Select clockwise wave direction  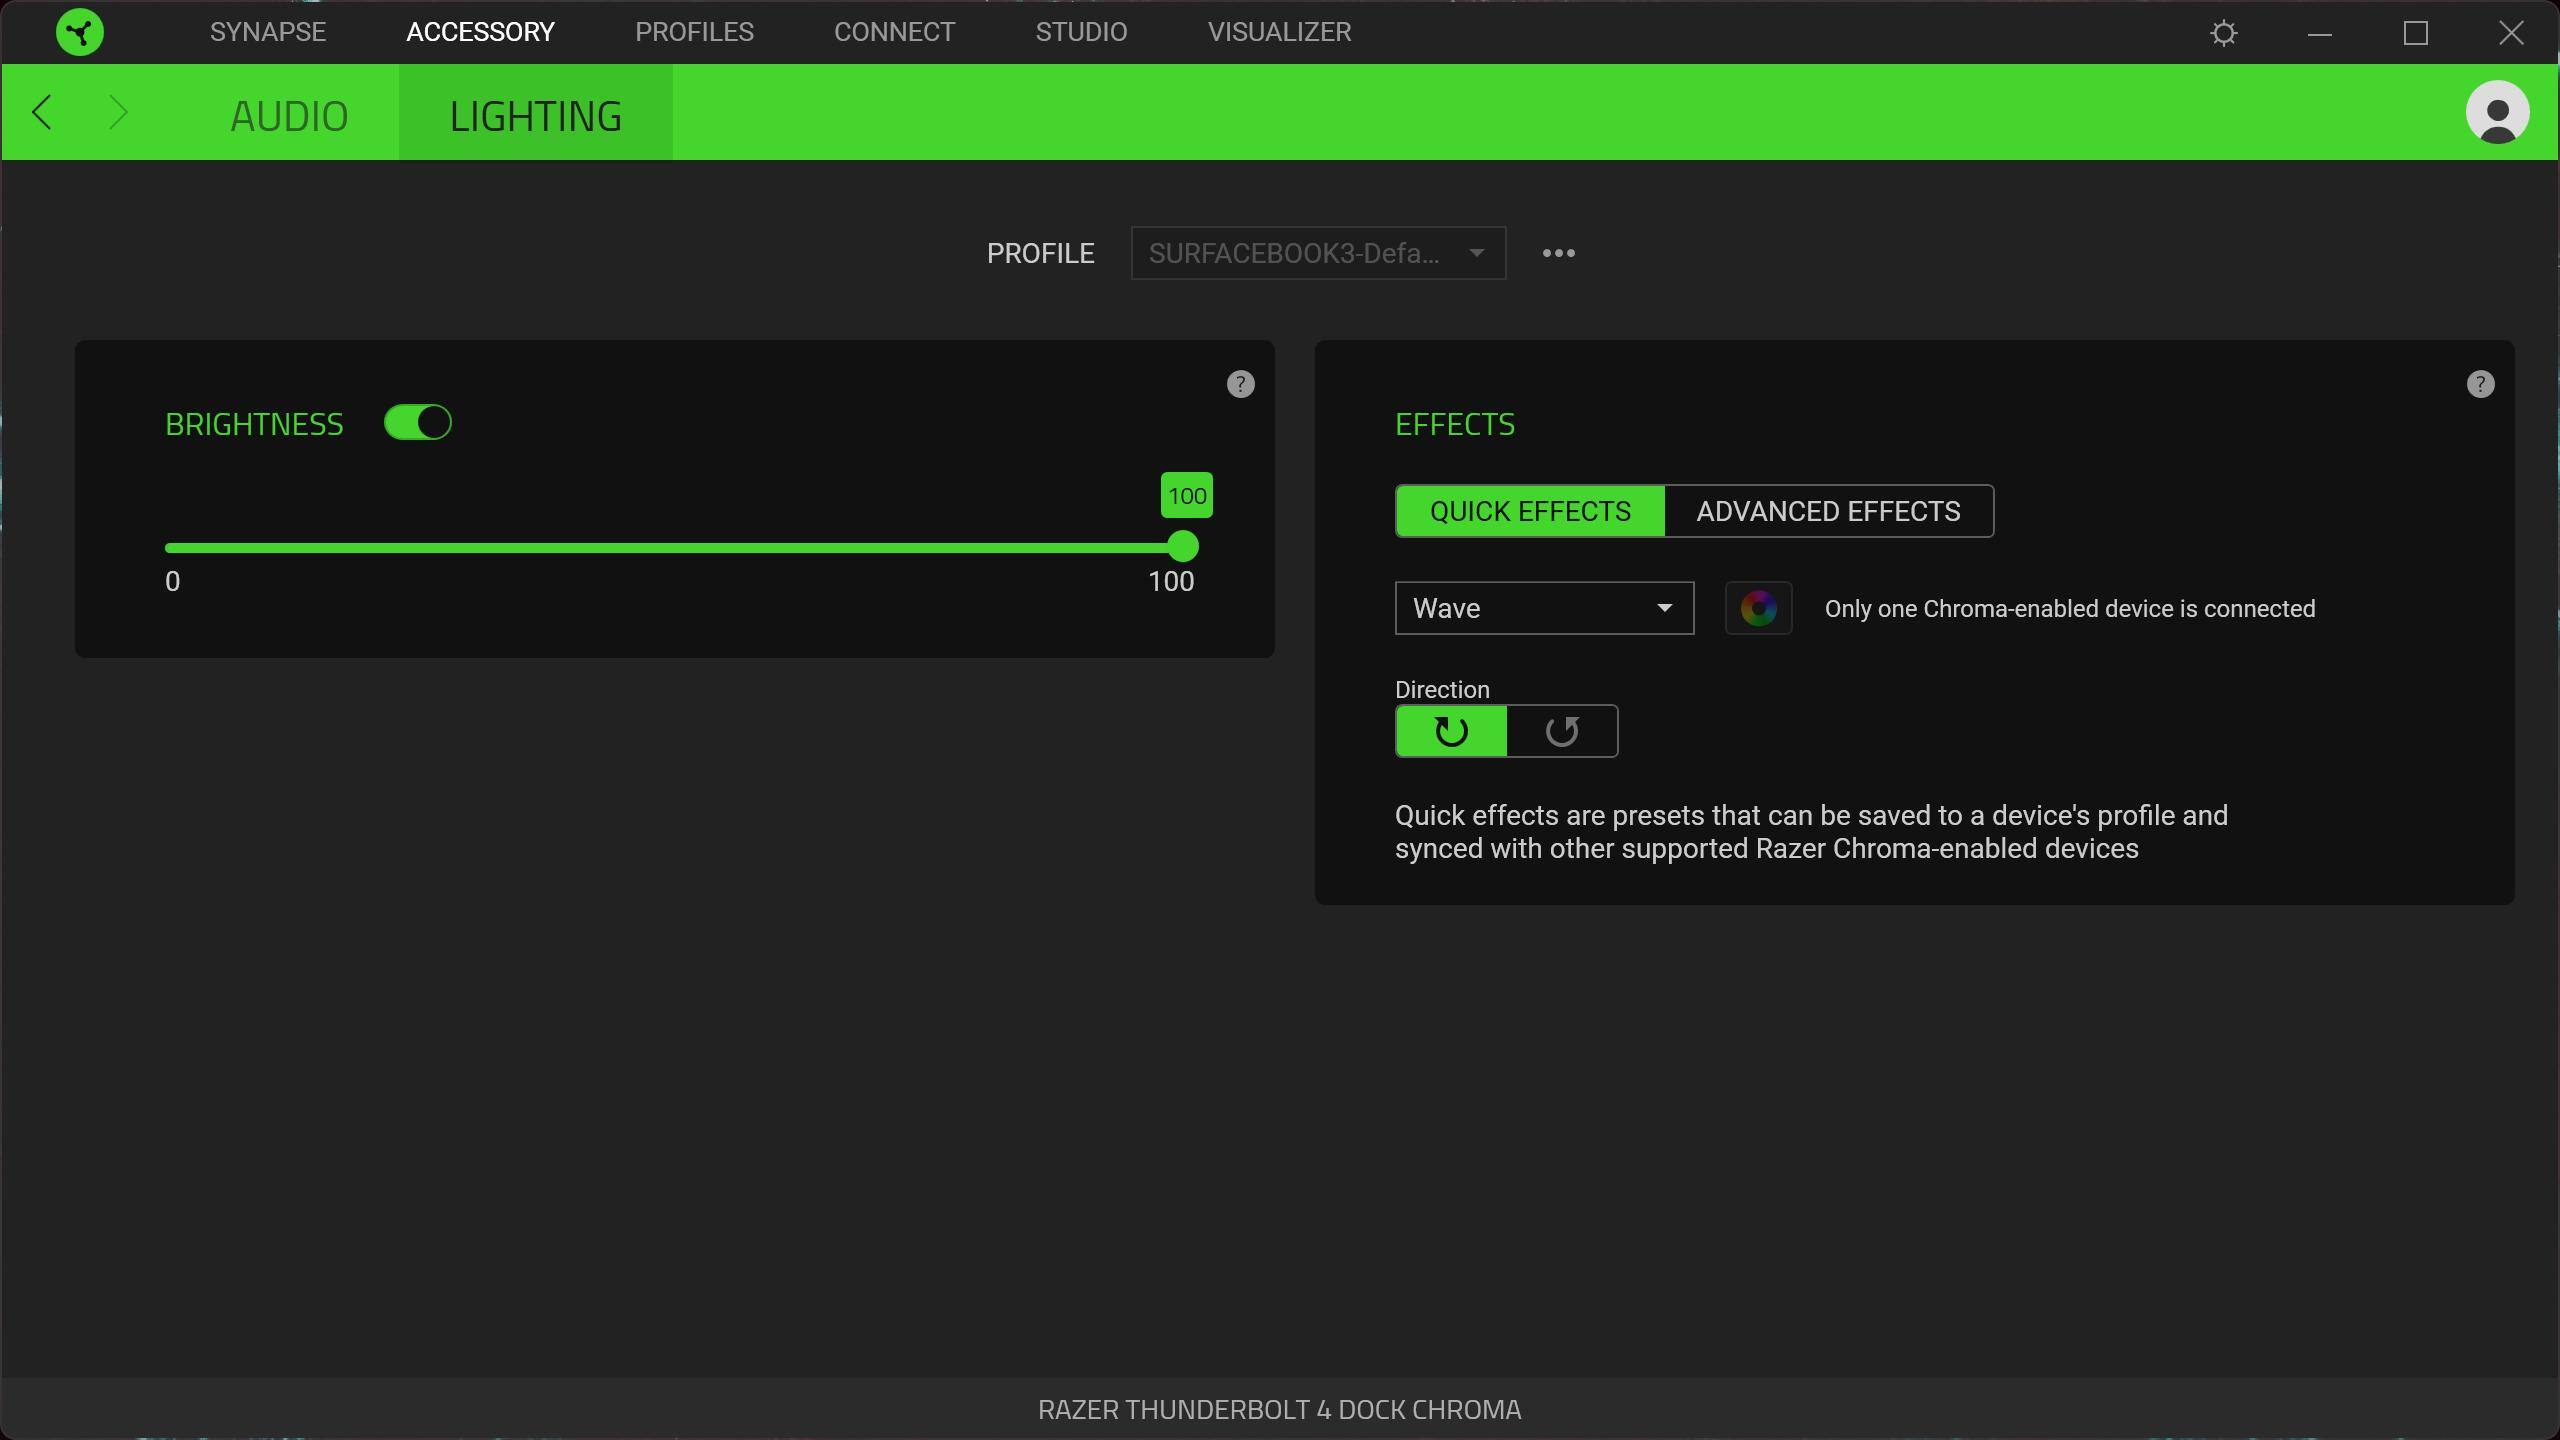coord(1451,731)
